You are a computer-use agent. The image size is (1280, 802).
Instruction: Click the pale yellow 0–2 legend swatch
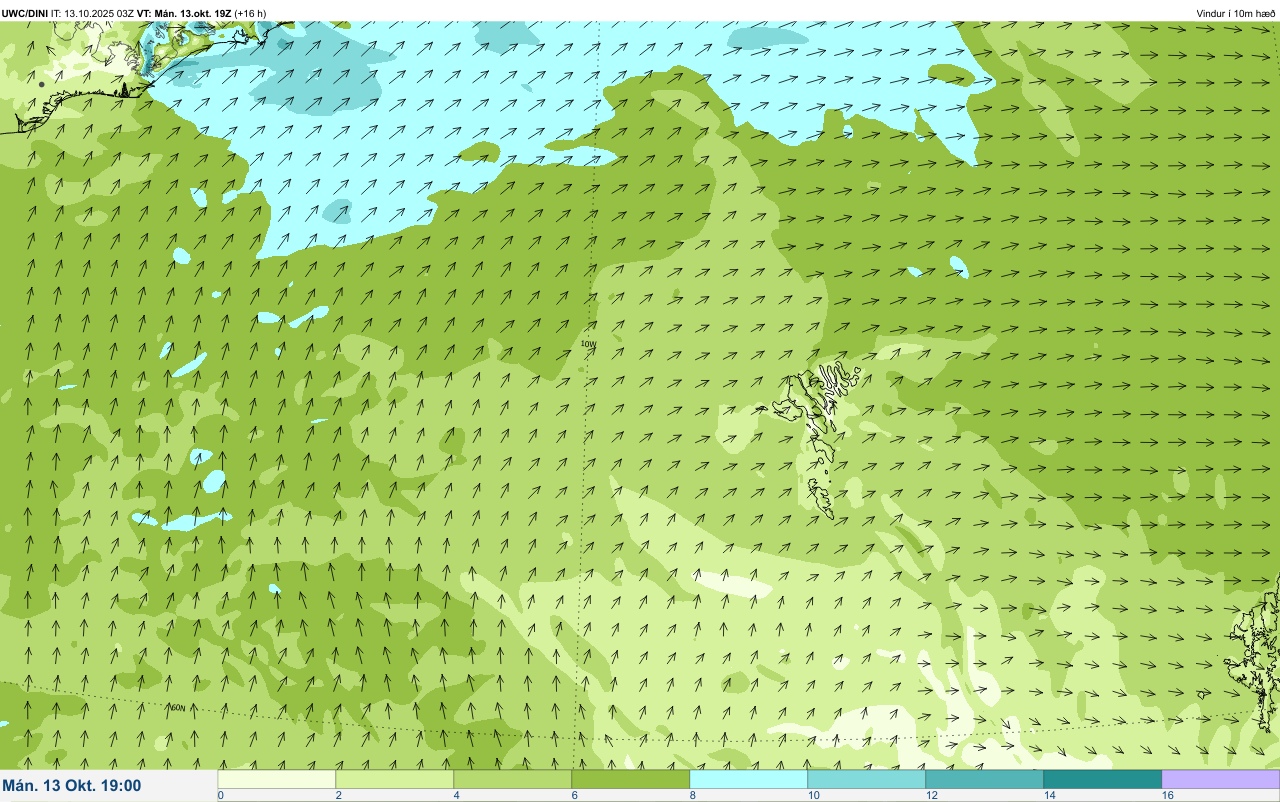[x=277, y=779]
